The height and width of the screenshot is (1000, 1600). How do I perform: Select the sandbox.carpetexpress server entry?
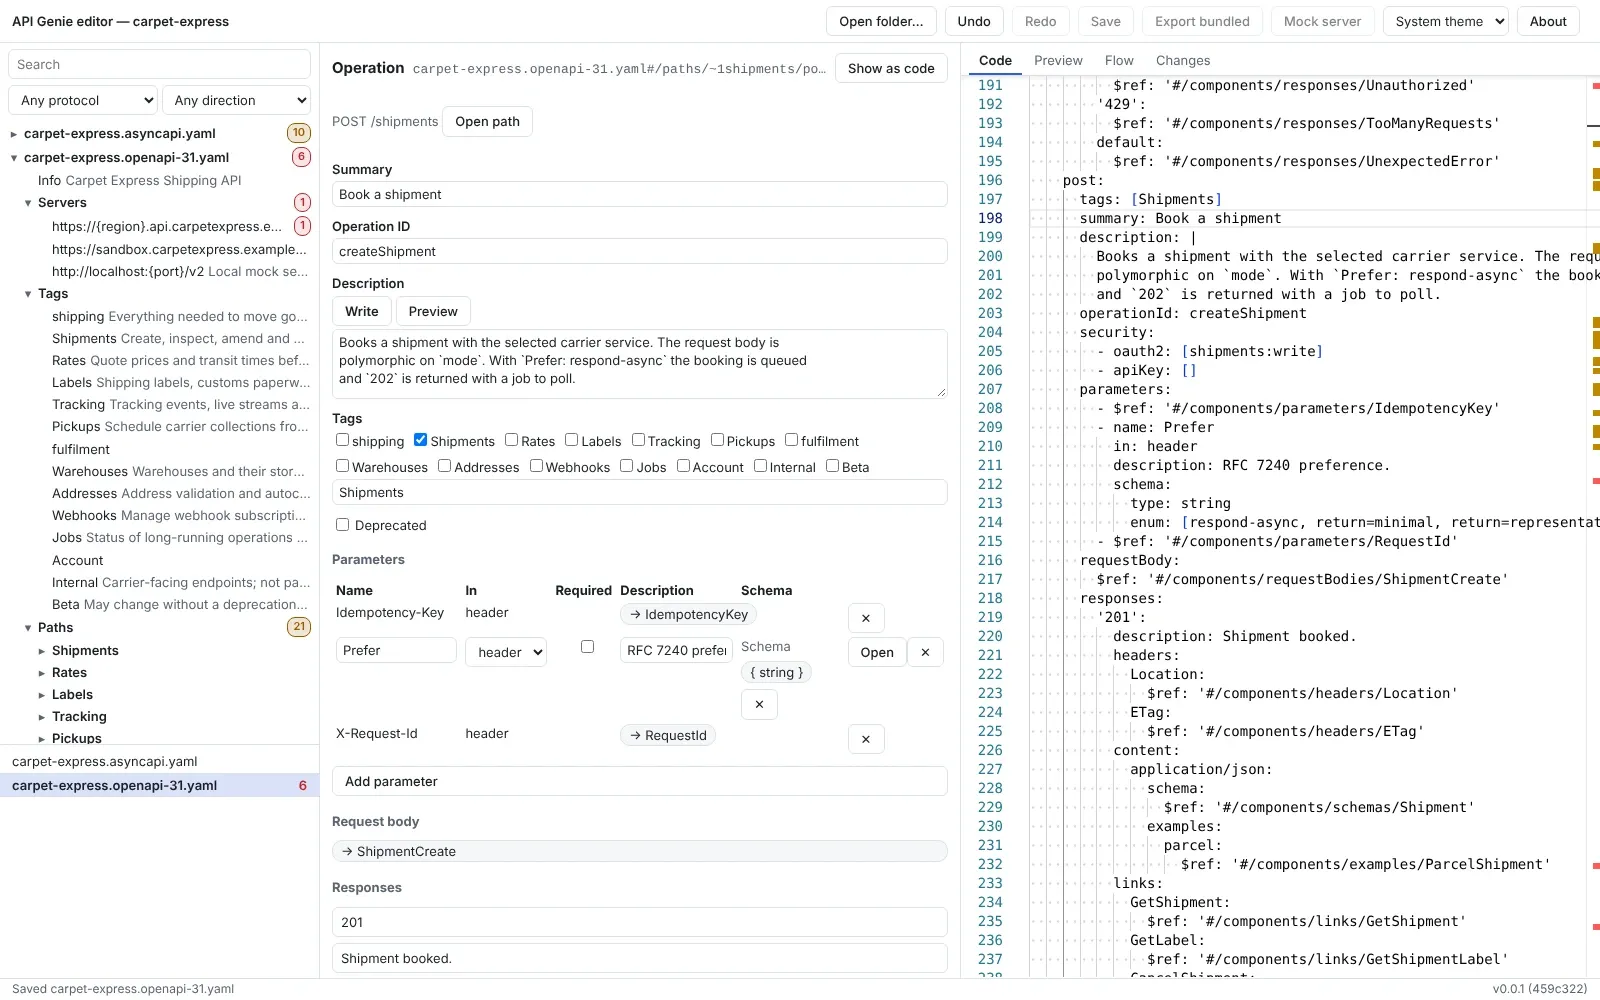pyautogui.click(x=179, y=249)
